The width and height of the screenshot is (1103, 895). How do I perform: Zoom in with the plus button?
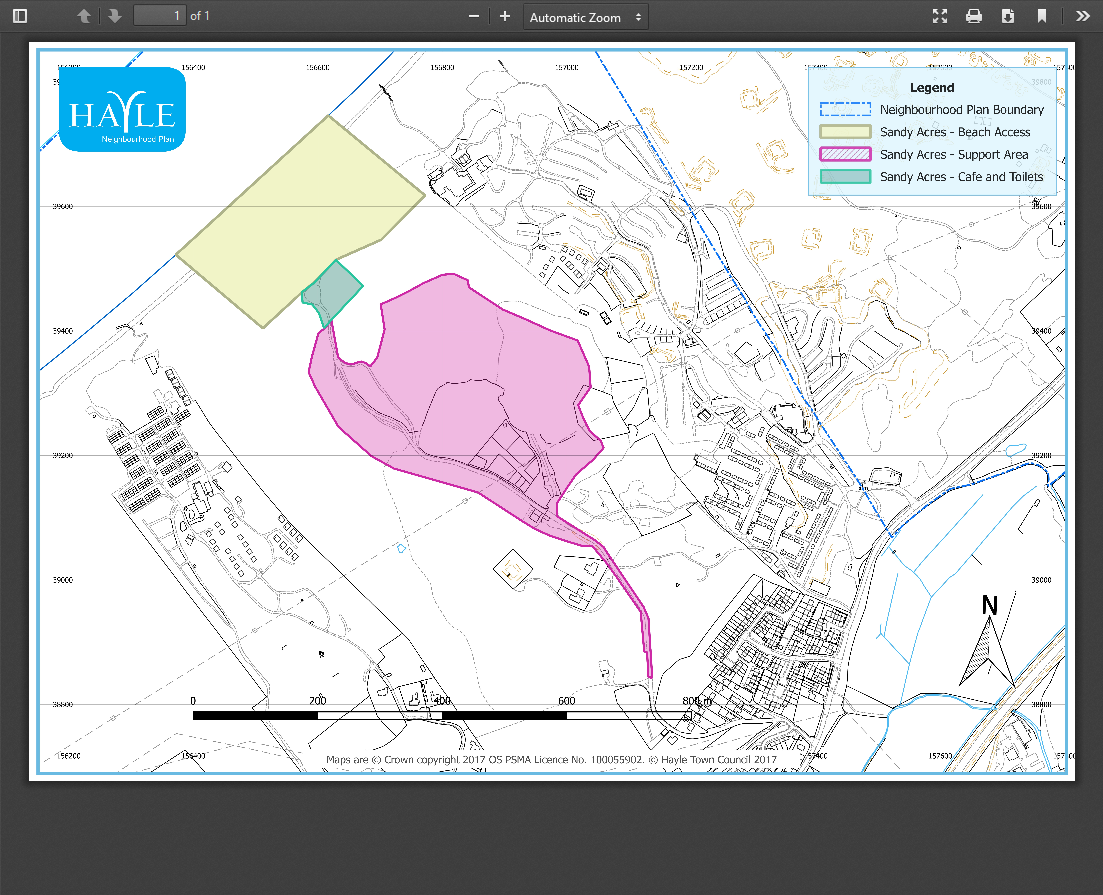click(x=505, y=16)
